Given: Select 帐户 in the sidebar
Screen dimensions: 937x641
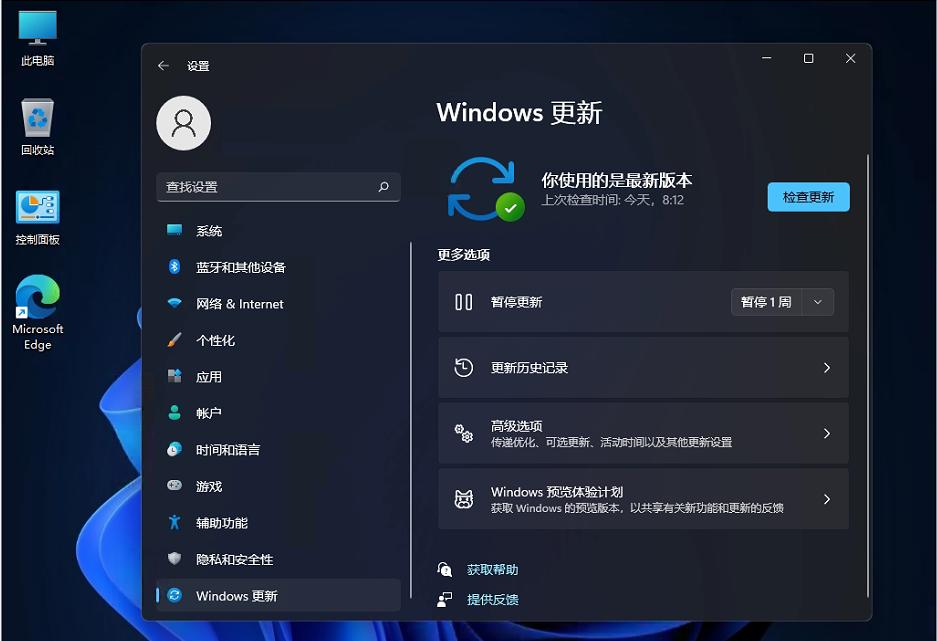Looking at the screenshot, I should [278, 413].
